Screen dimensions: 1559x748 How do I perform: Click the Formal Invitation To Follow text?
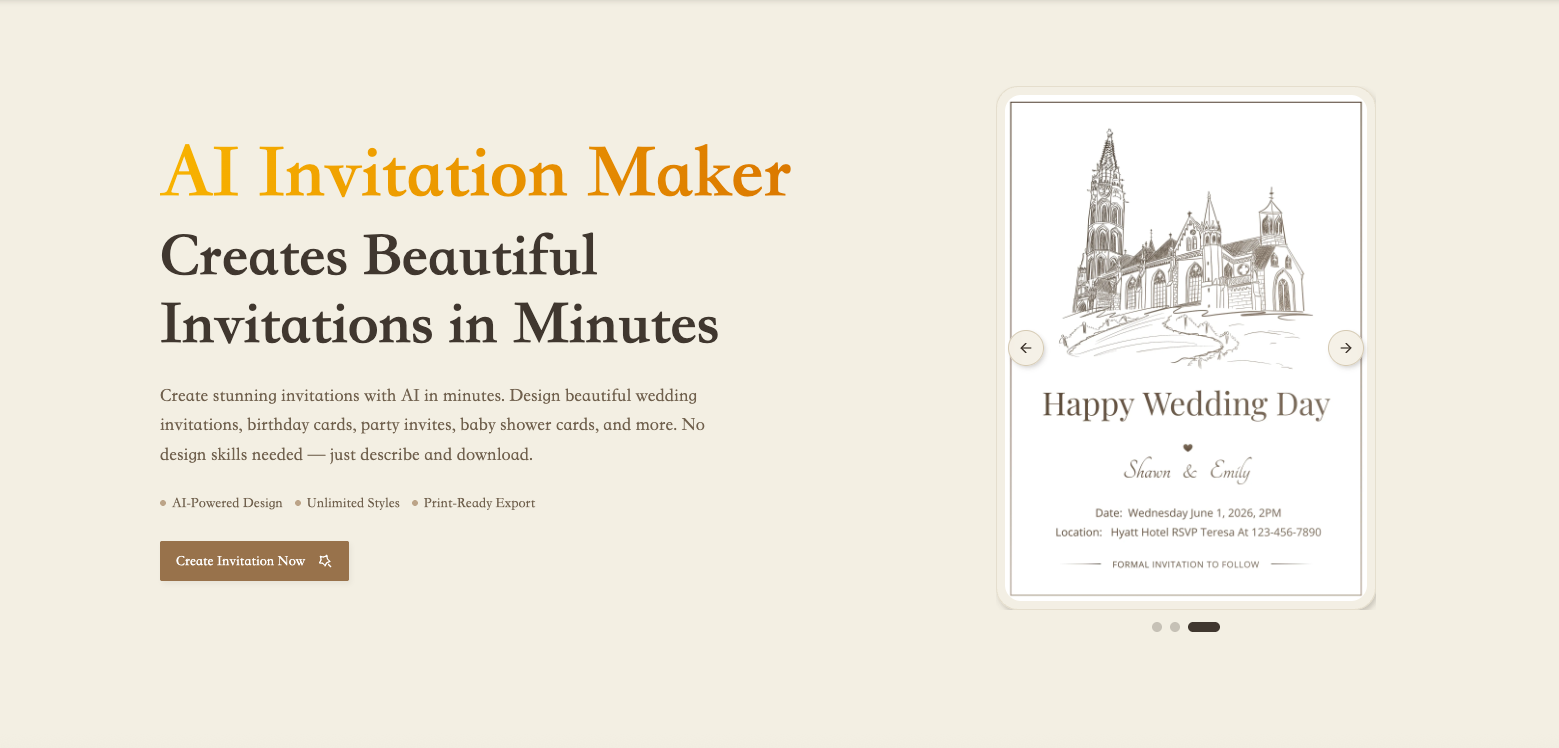(x=1185, y=564)
